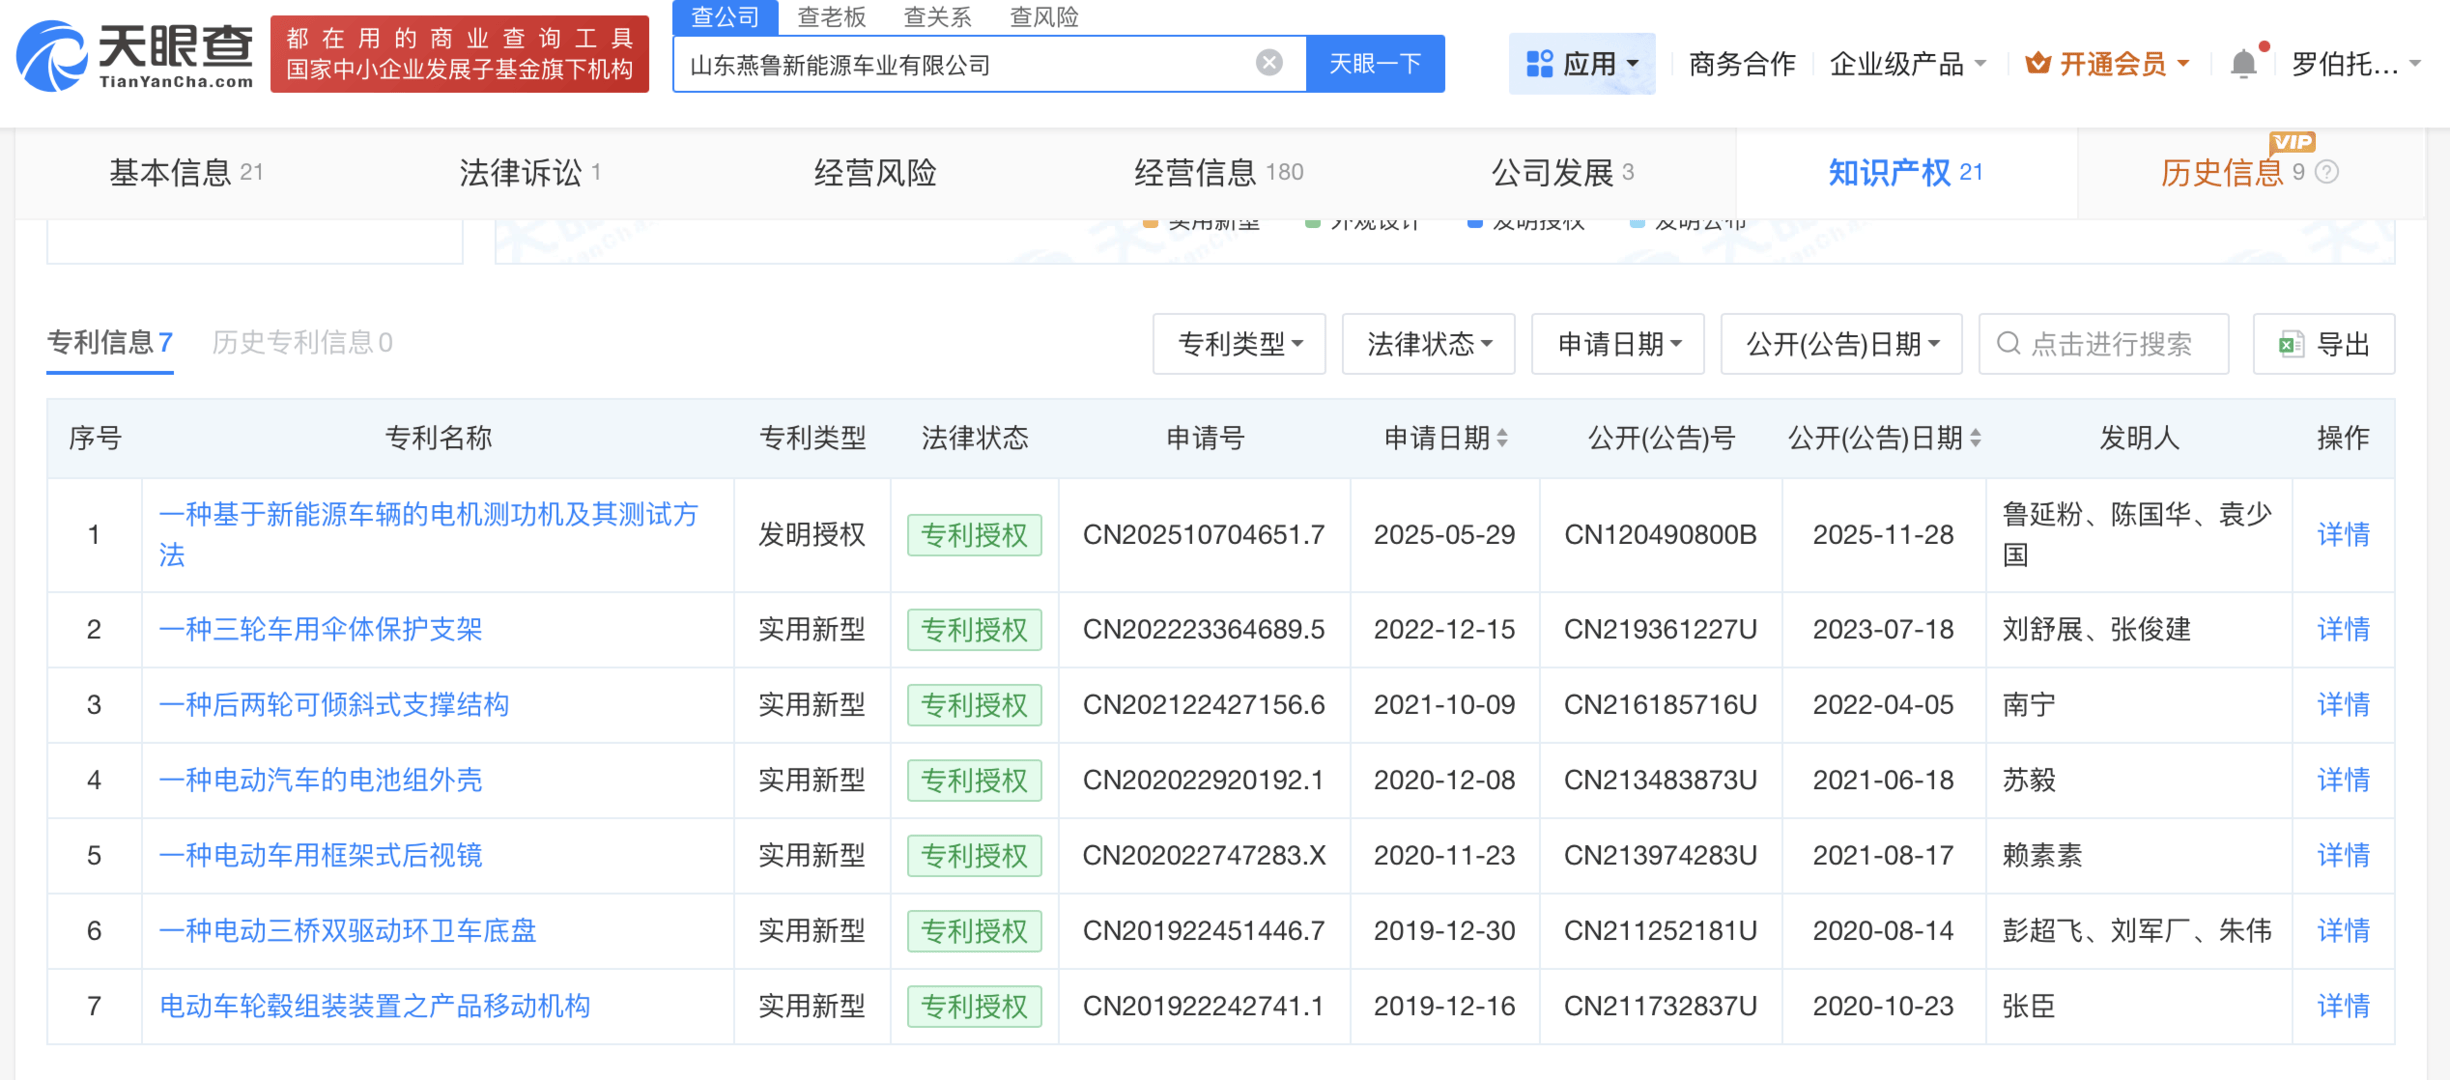2450x1080 pixels.
Task: Expand the 企业级产品 menu
Action: [x=1906, y=64]
